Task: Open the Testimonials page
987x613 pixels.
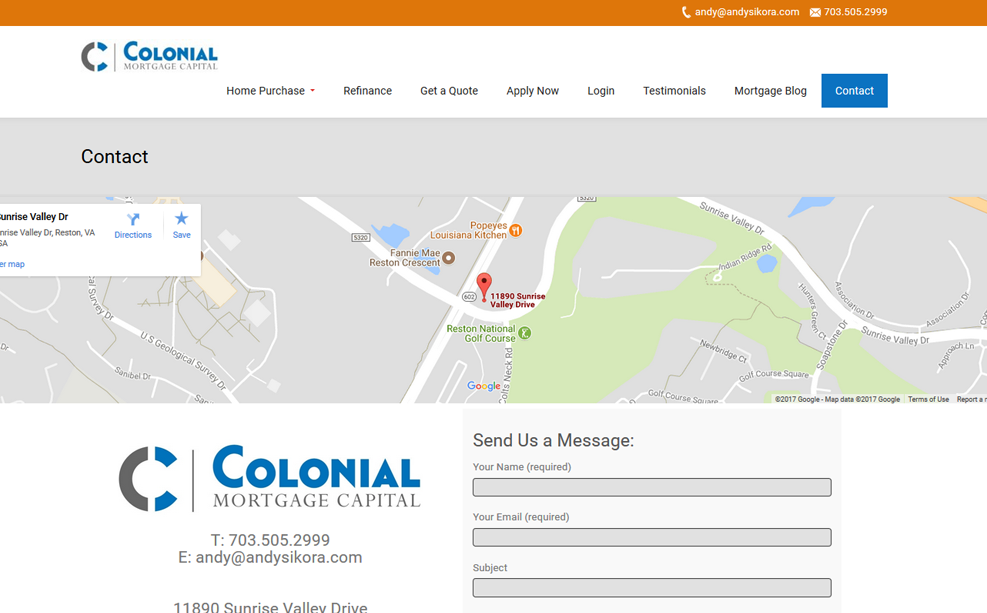Action: point(674,91)
